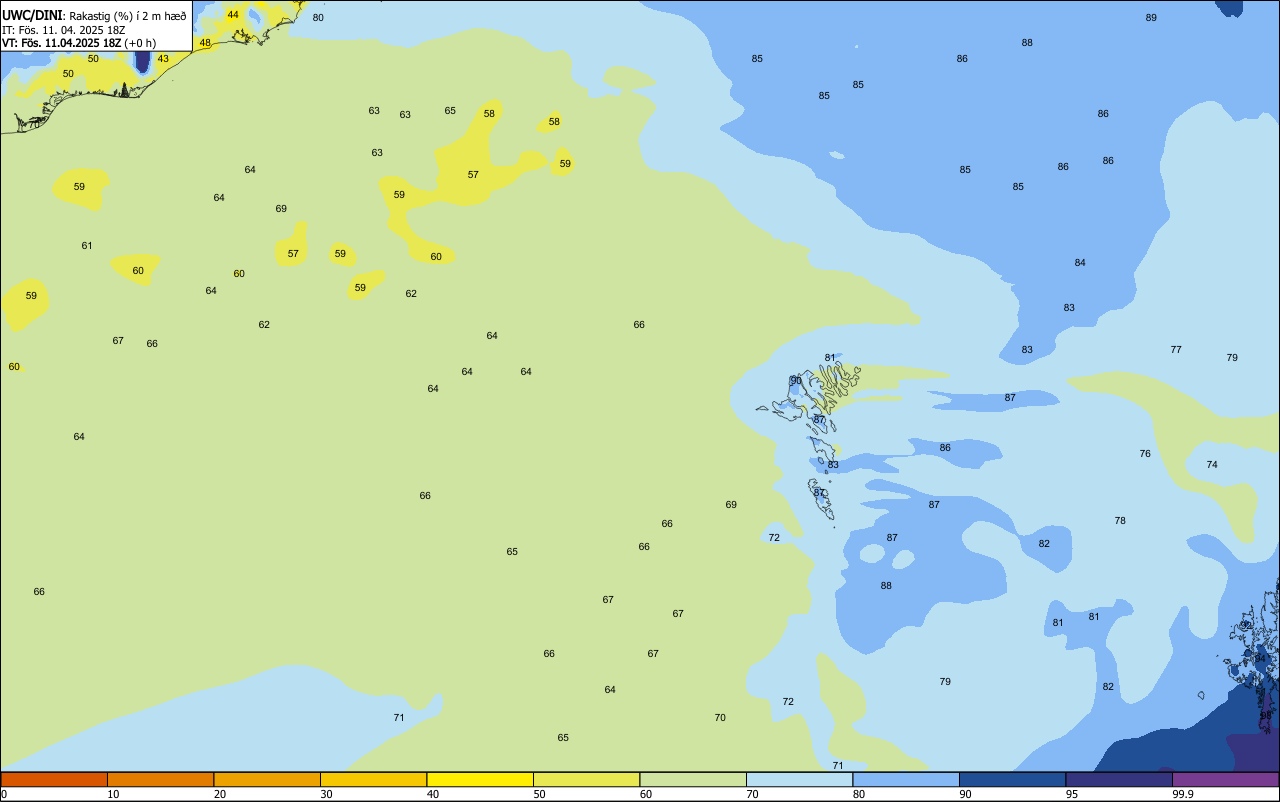The image size is (1280, 802).
Task: Click the 0–10 dark orange legend swatch
Action: tap(54, 779)
